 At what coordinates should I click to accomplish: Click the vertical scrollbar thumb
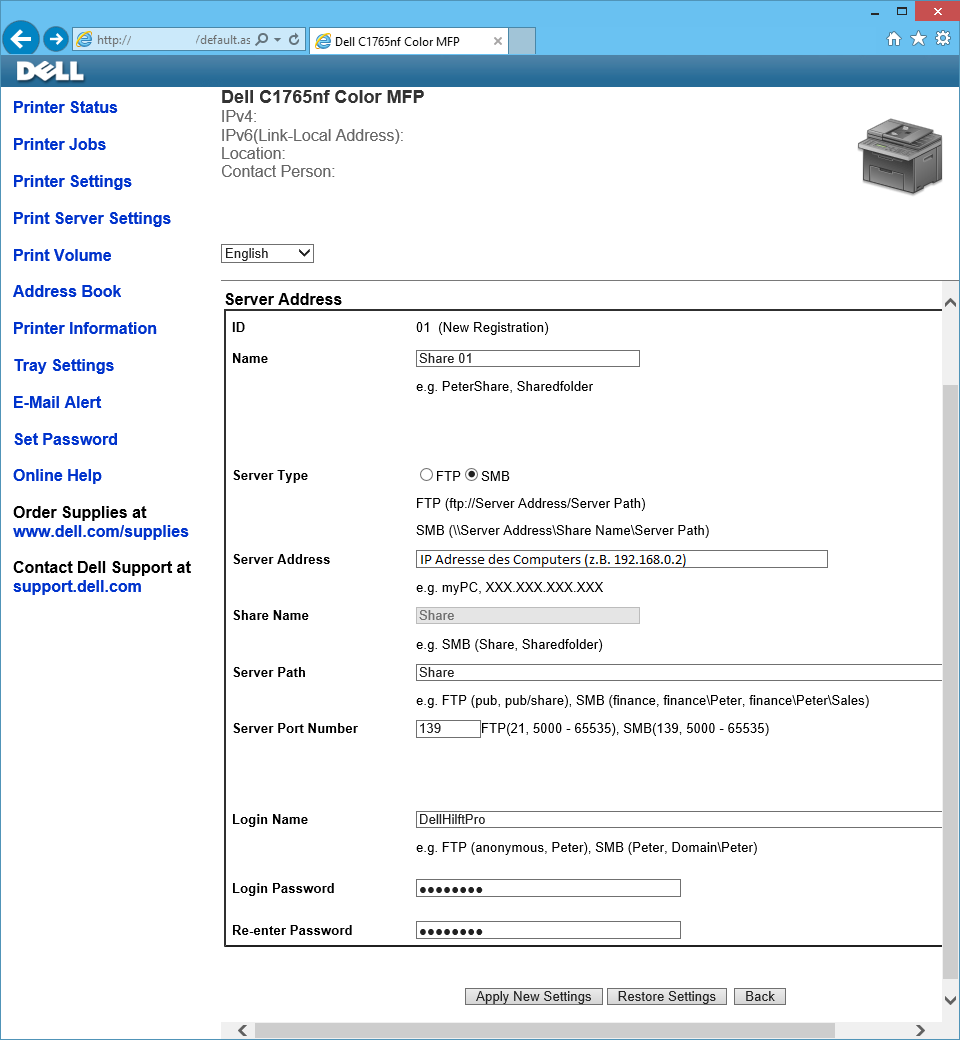click(950, 681)
